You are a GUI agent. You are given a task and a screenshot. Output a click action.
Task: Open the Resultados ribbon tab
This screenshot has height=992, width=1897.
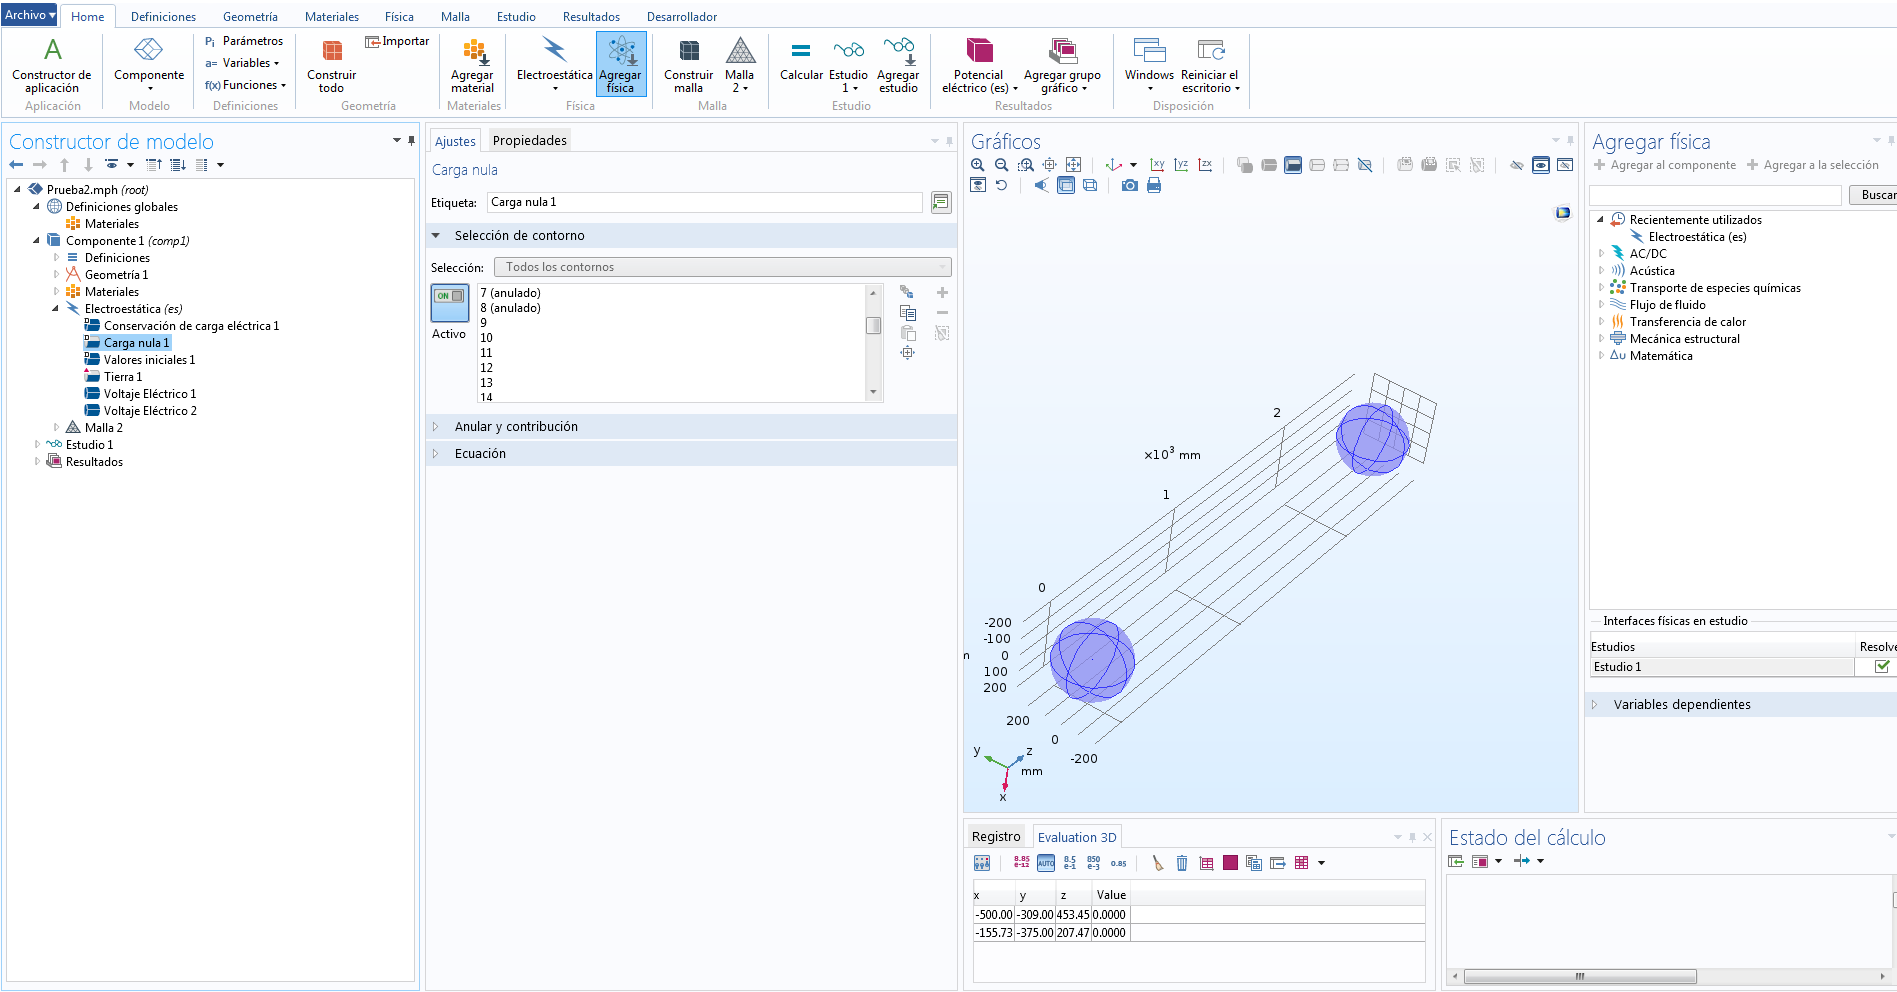coord(590,17)
